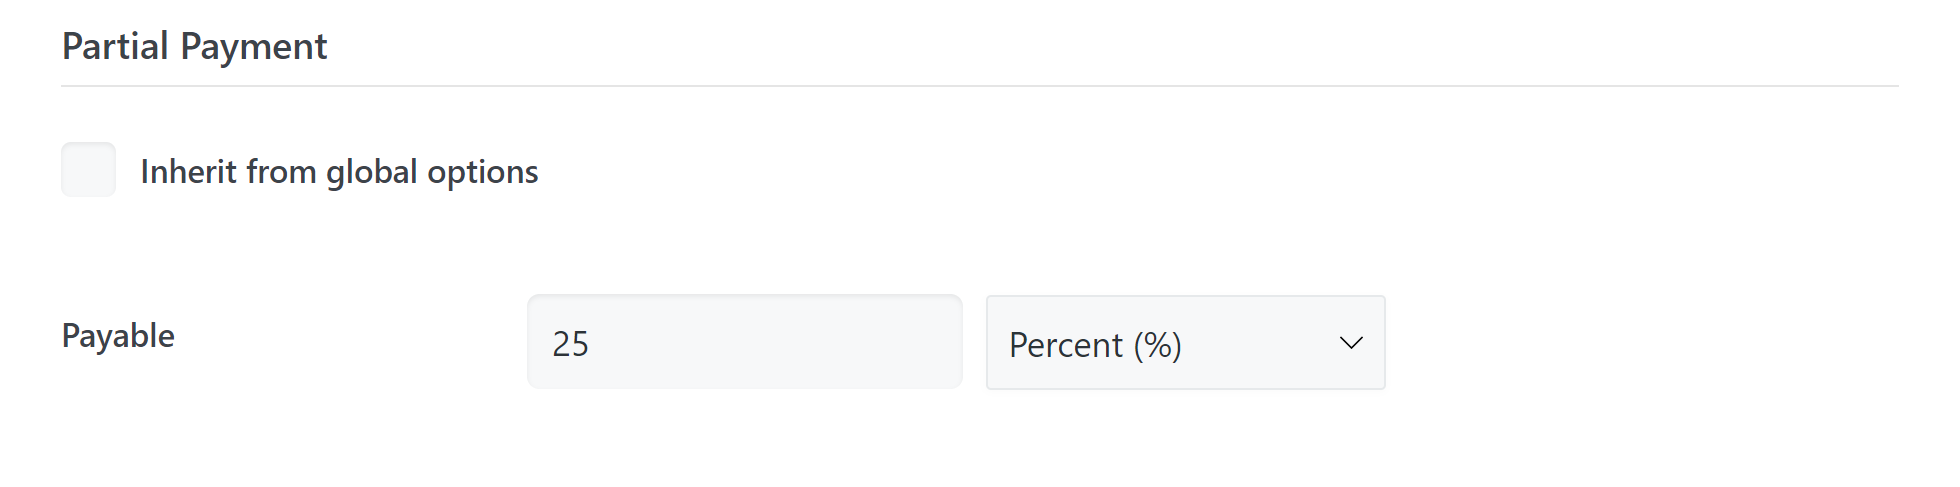Open the Percent (%) dropdown
The width and height of the screenshot is (1960, 487).
pyautogui.click(x=1185, y=342)
